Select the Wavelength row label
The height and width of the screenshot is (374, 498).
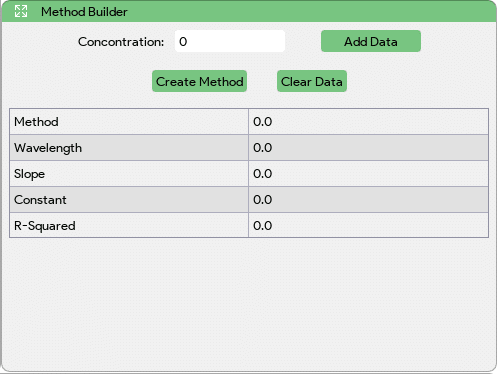pyautogui.click(x=48, y=148)
